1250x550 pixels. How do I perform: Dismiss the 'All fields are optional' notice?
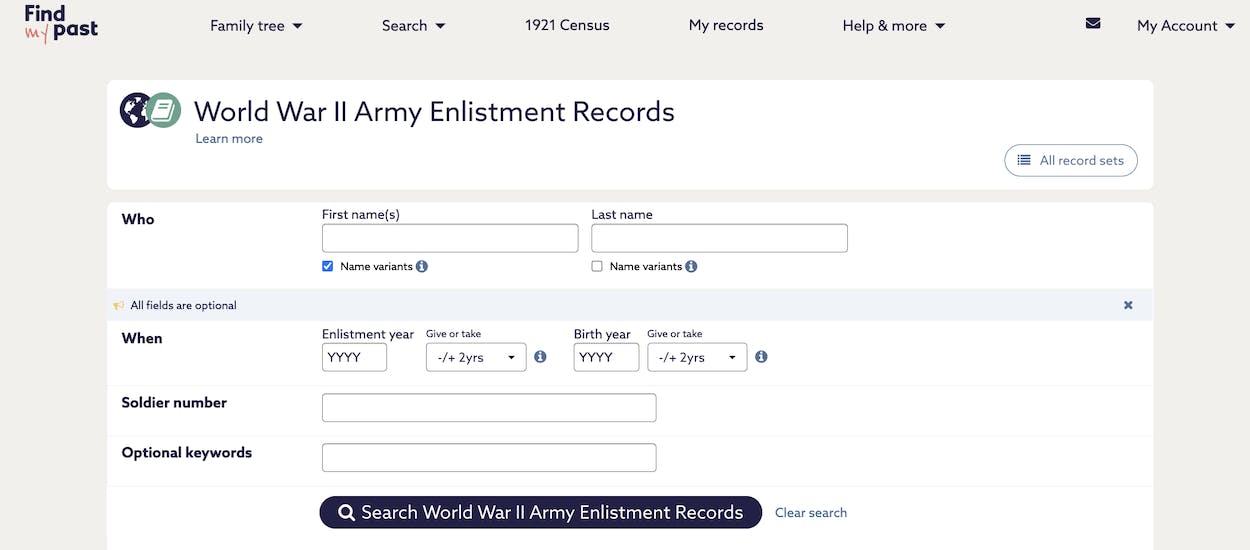coord(1128,305)
